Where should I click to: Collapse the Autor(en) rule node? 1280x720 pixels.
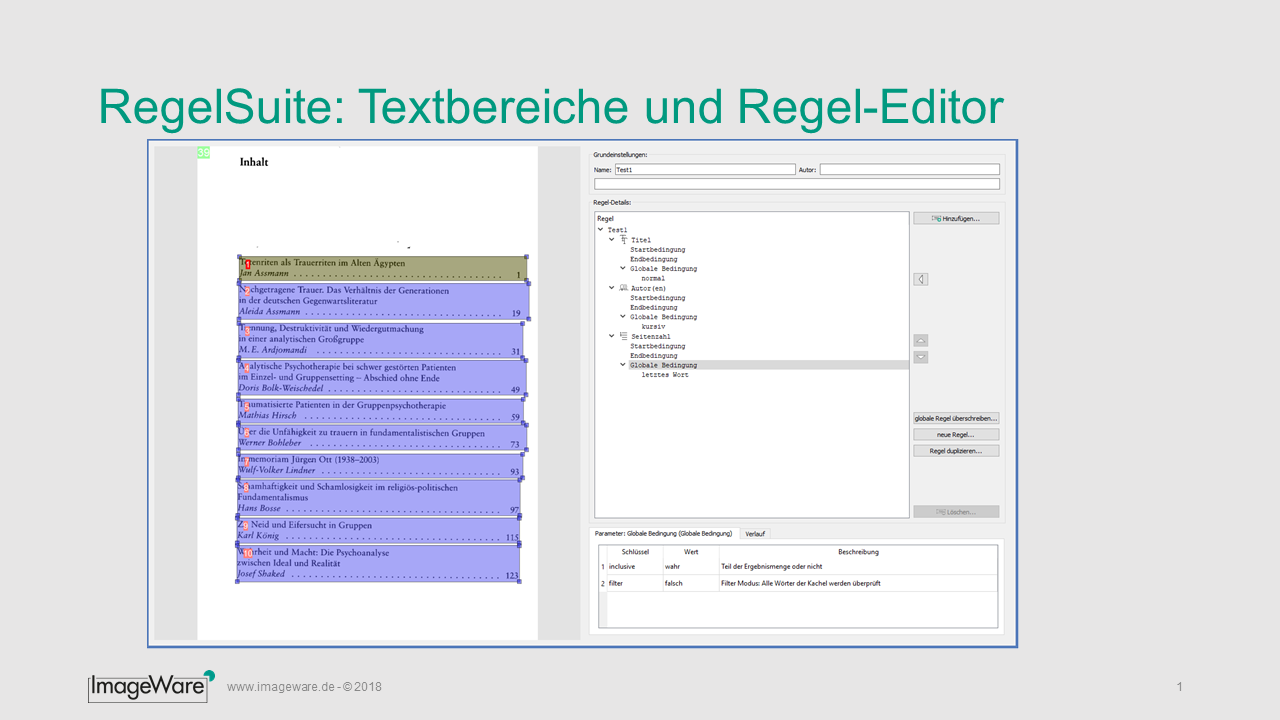[612, 288]
